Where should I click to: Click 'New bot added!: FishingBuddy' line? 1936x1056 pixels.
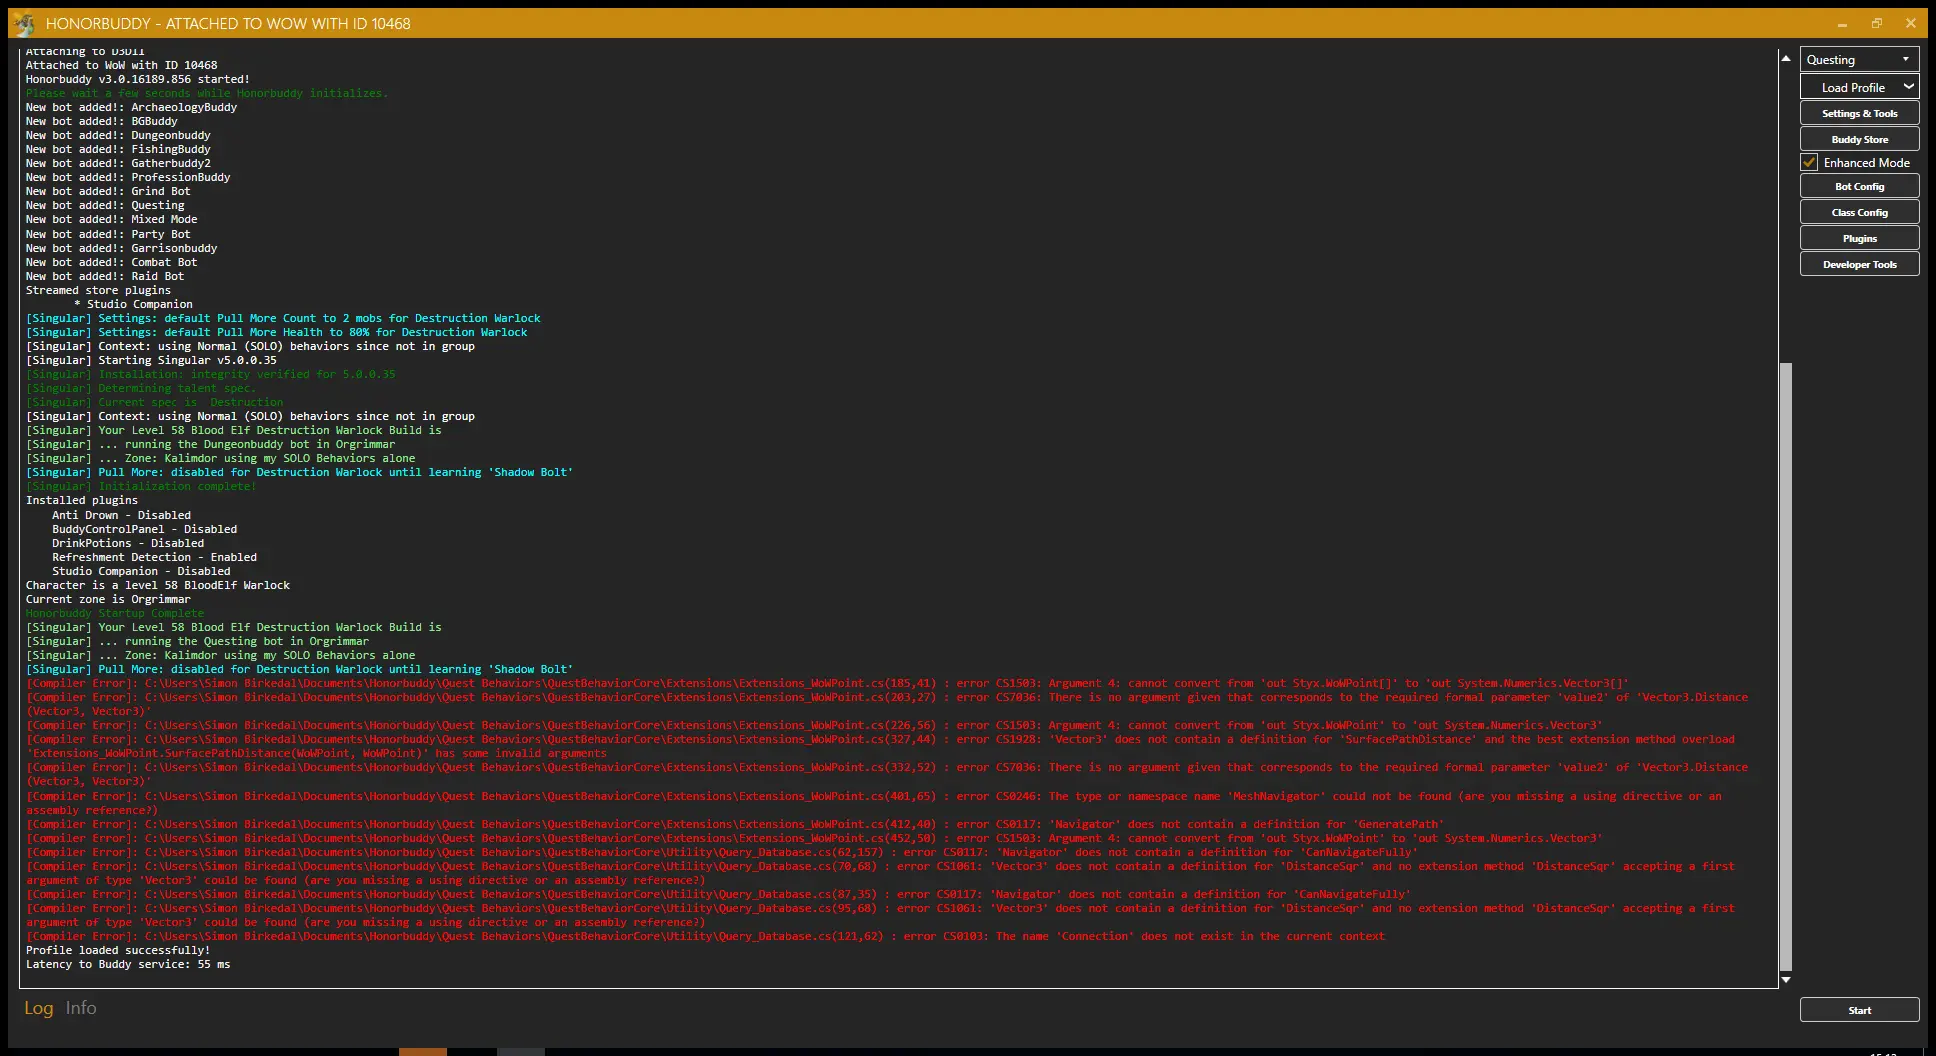pos(118,149)
